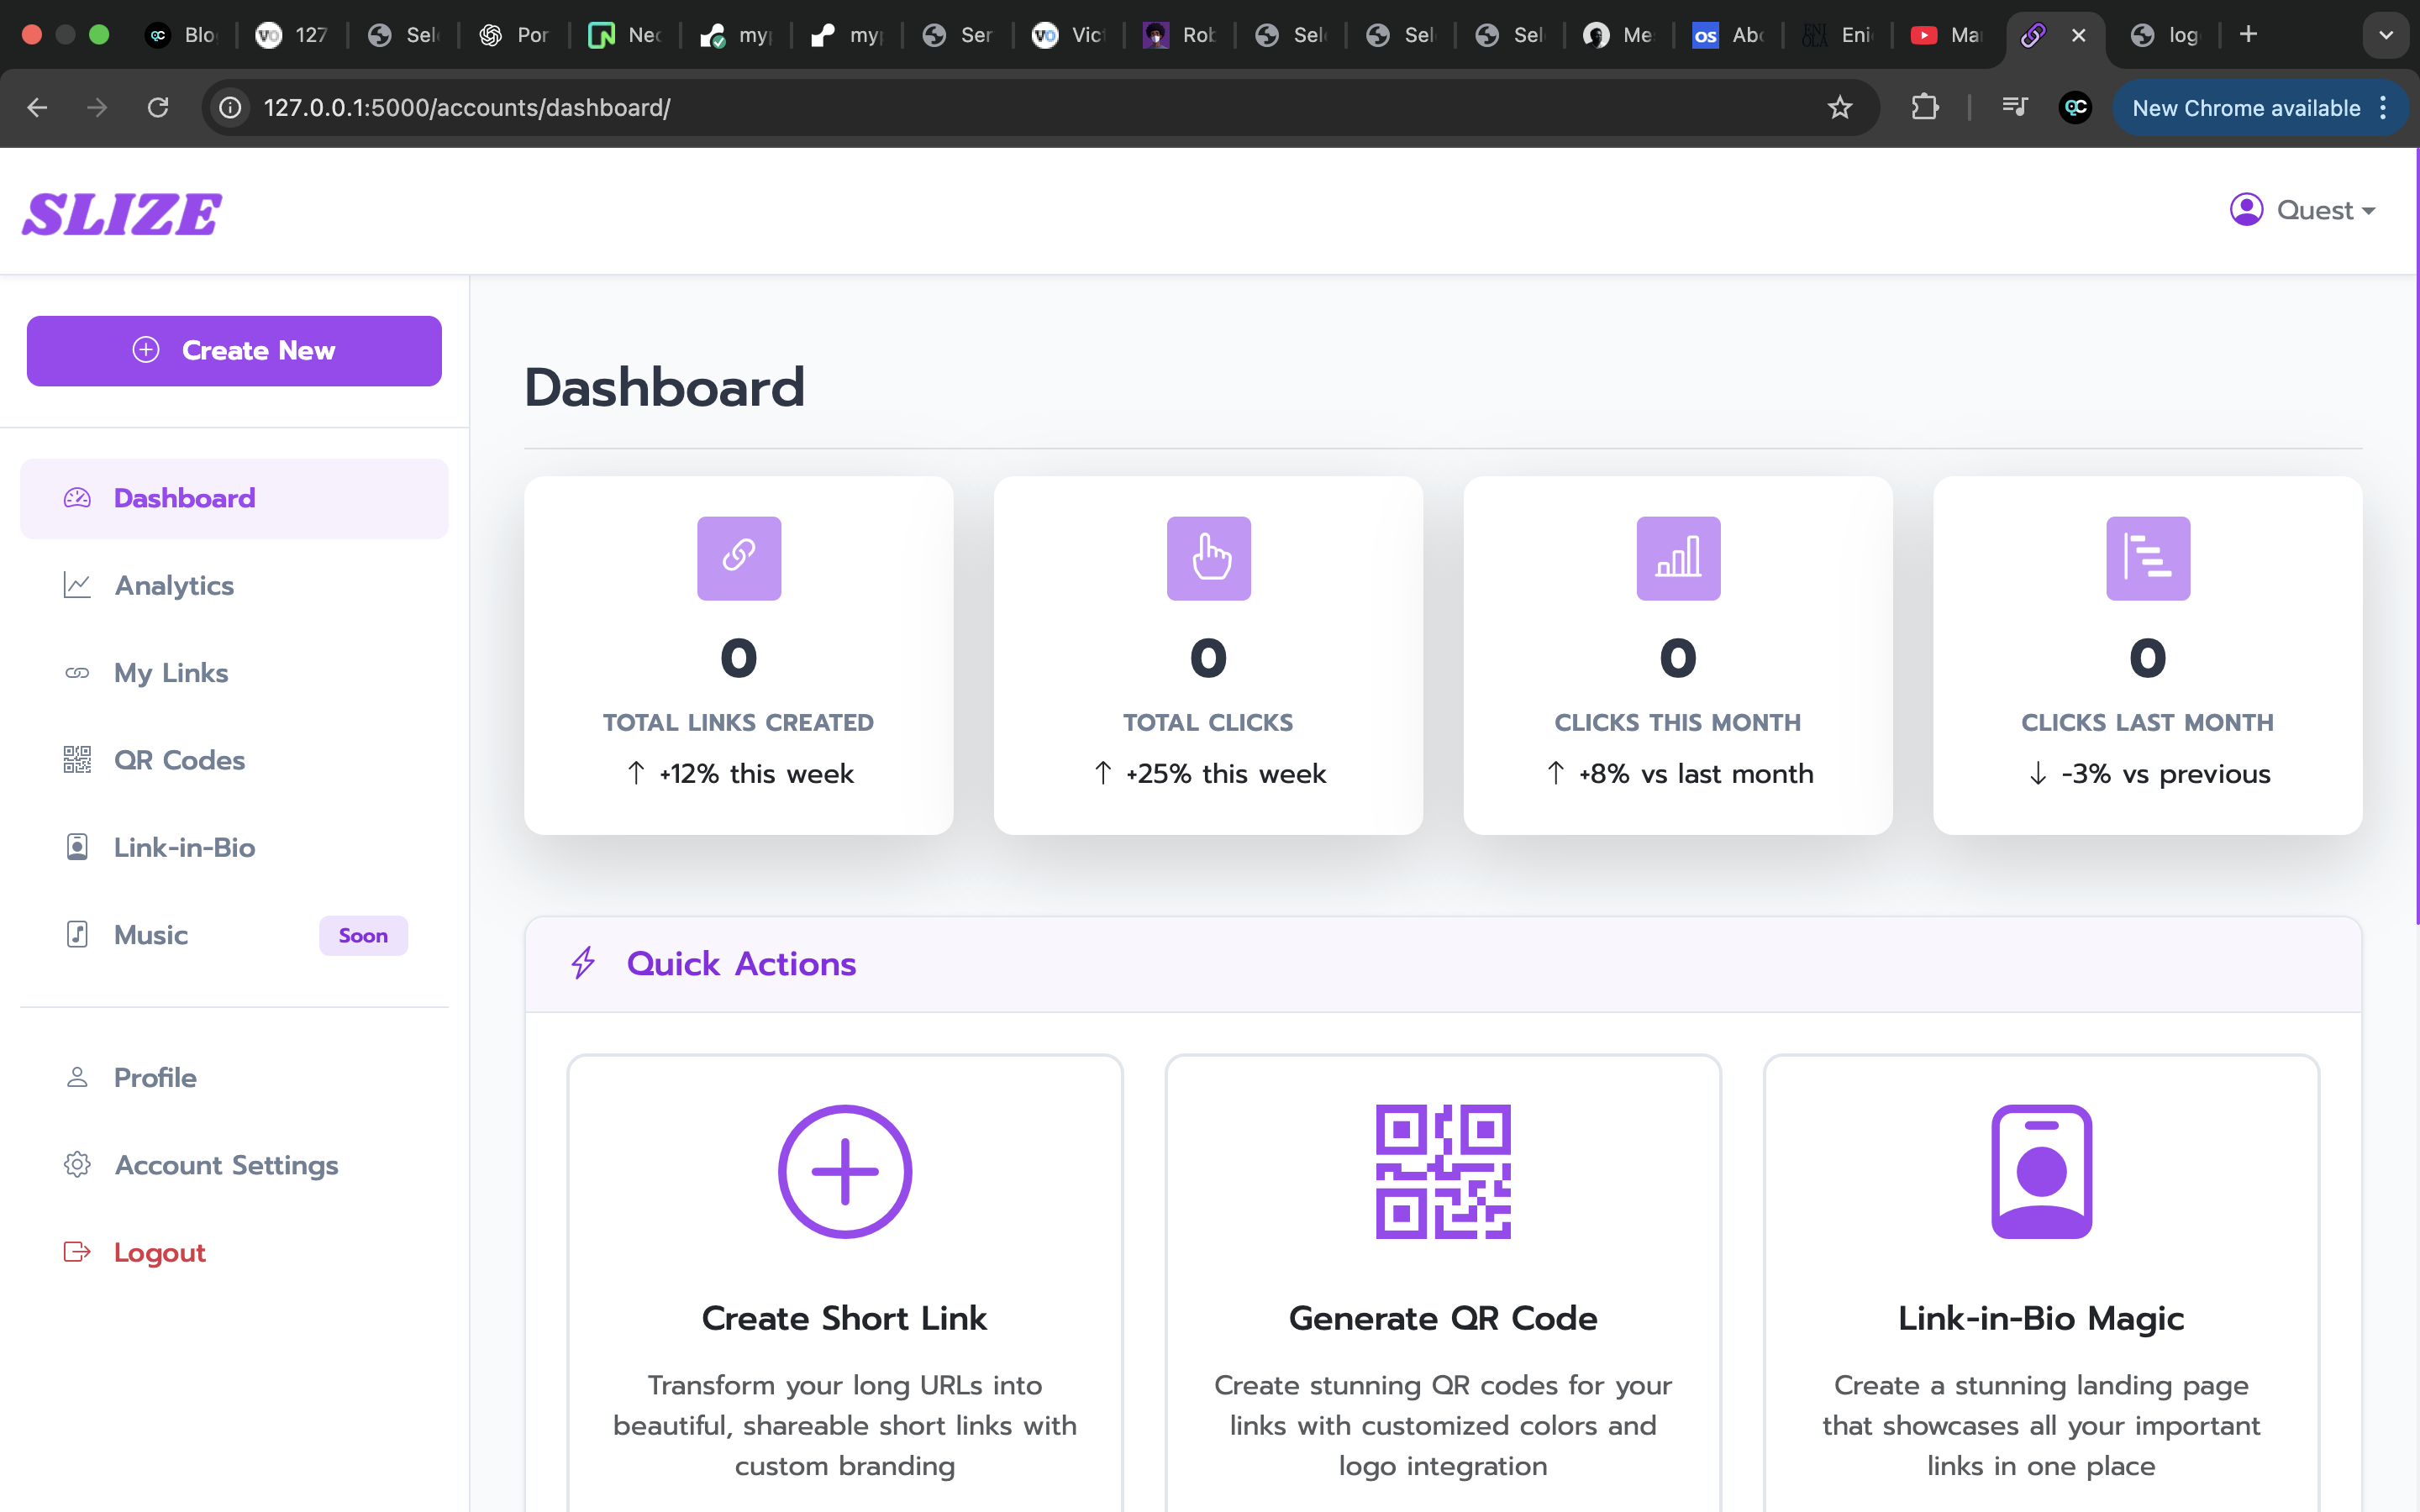This screenshot has height=1512, width=2420.
Task: Go to My Links in the sidebar
Action: point(171,673)
